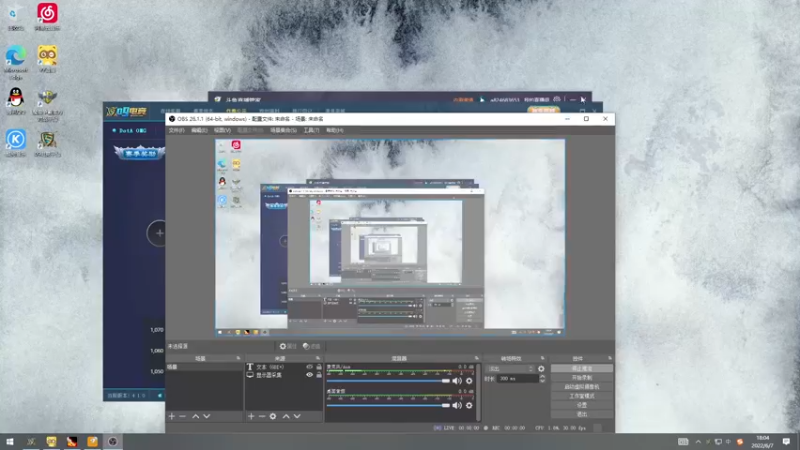Expand hidden system tray icons chevron
Image resolution: width=800 pixels, height=450 pixels.
tap(697, 441)
